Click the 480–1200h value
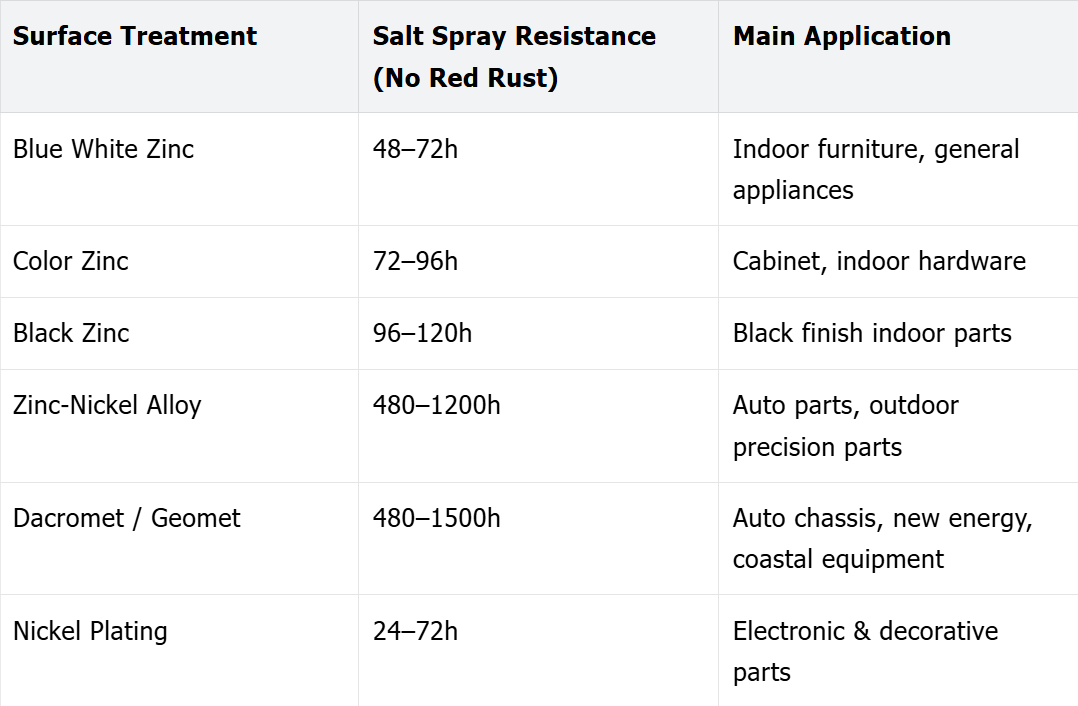 [x=437, y=405]
